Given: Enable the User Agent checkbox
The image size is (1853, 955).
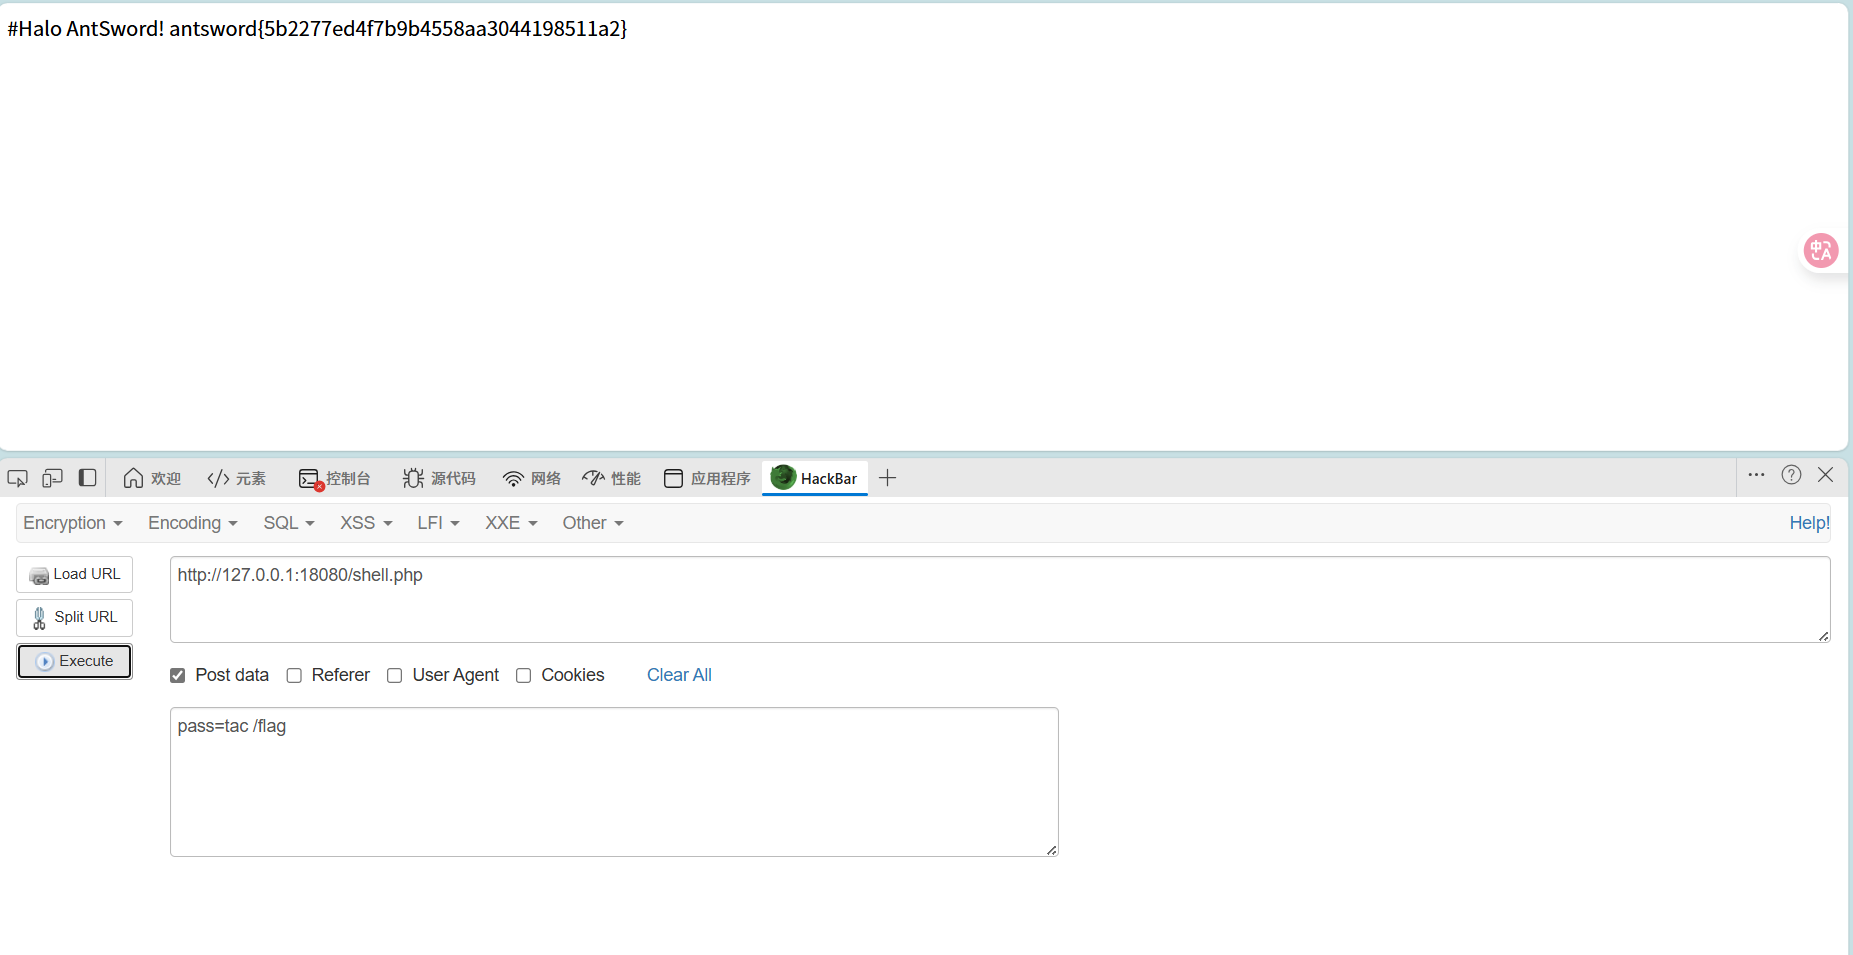Looking at the screenshot, I should click(395, 676).
